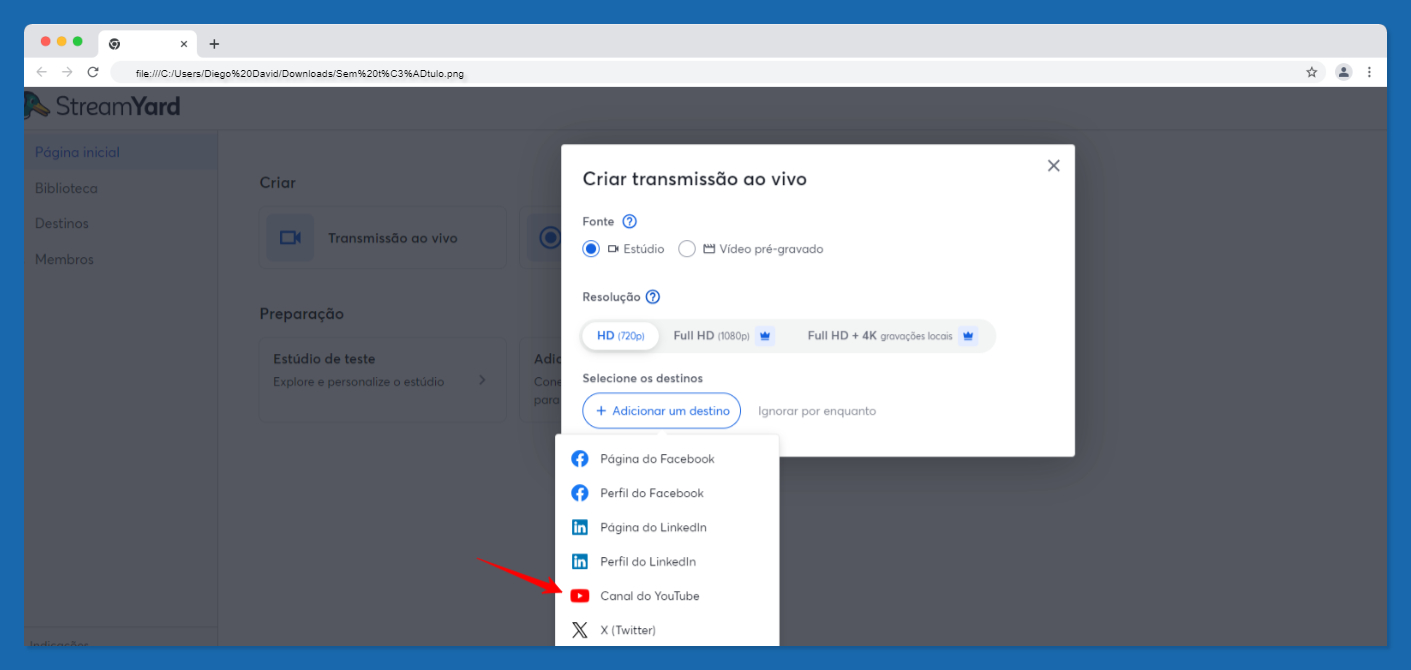Click the chevron on Estúdio de teste
The height and width of the screenshot is (670, 1411).
coord(482,381)
